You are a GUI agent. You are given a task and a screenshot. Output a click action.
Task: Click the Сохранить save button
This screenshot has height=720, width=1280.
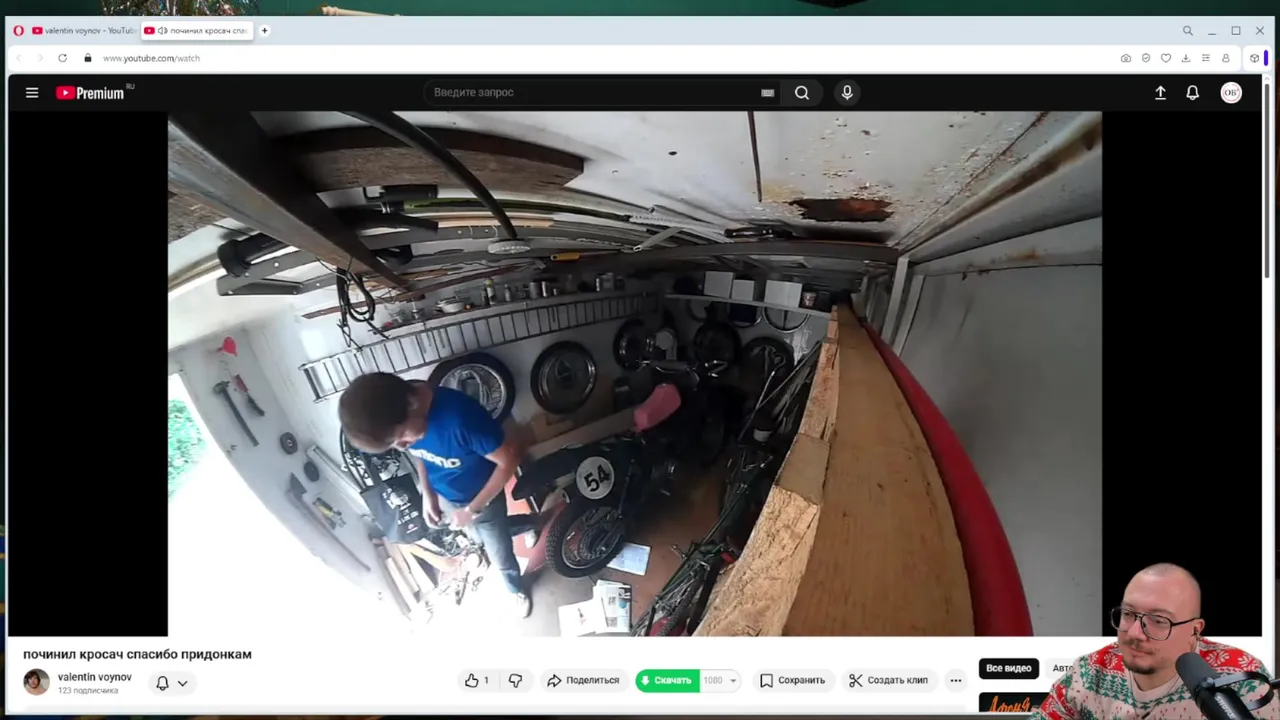[792, 680]
